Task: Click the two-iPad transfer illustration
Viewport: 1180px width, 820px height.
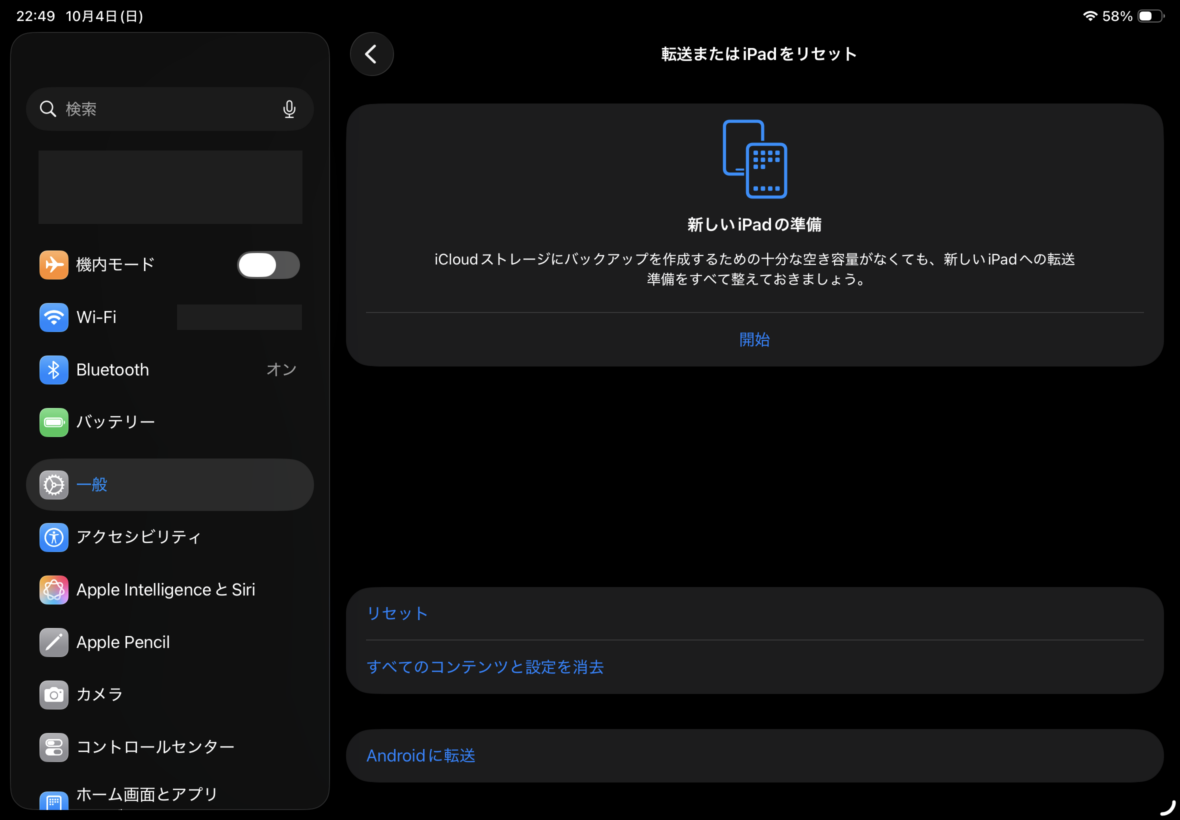Action: pos(755,159)
